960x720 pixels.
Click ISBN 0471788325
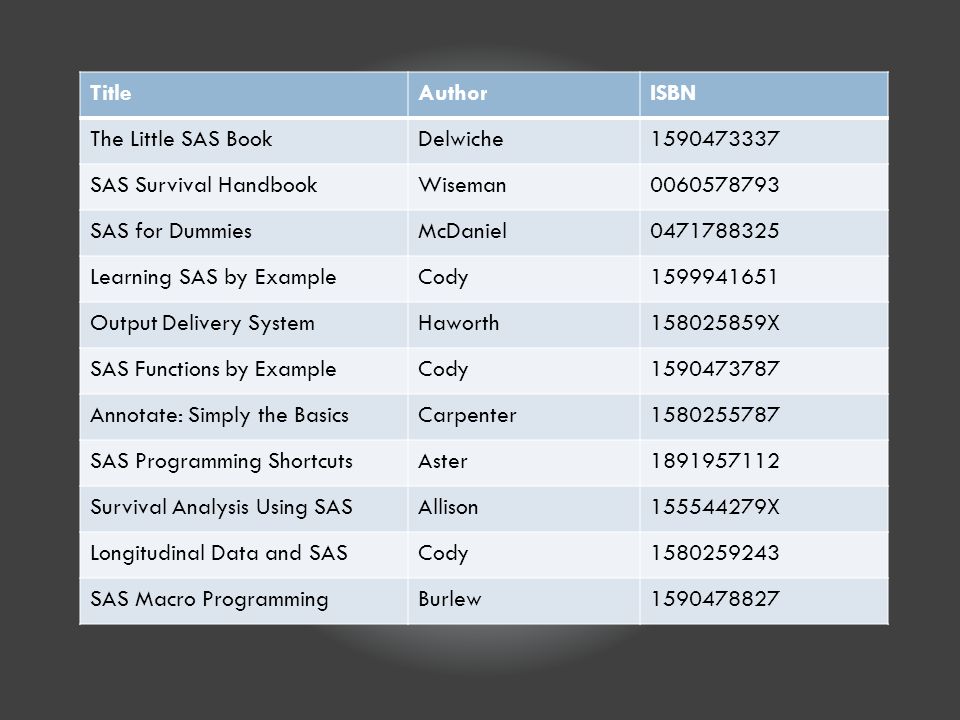[x=714, y=231]
